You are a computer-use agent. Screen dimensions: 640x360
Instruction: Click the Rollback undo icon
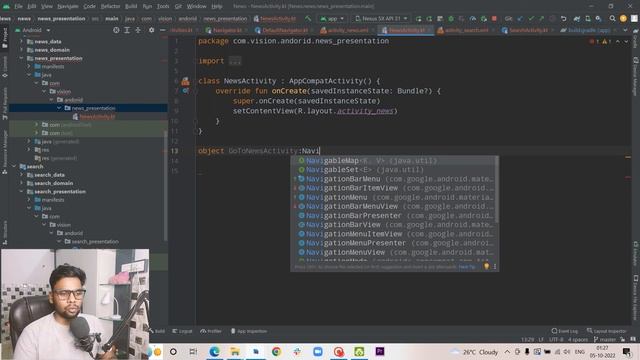tap(563, 19)
